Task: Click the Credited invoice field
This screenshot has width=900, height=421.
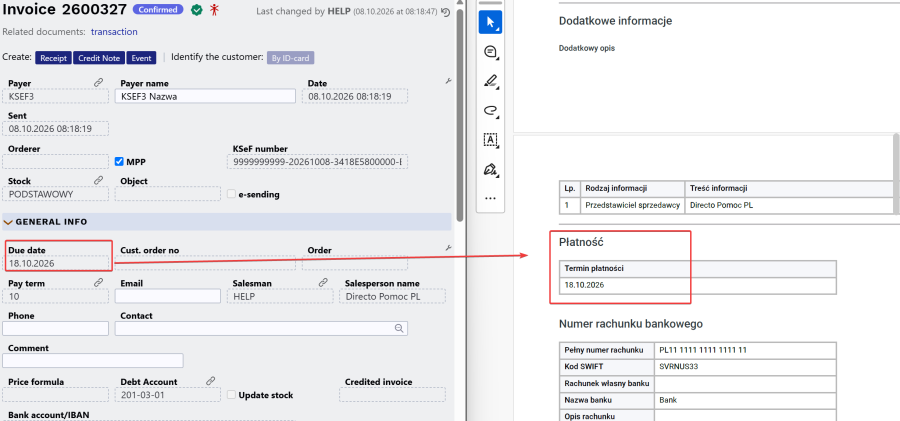Action: (393, 395)
